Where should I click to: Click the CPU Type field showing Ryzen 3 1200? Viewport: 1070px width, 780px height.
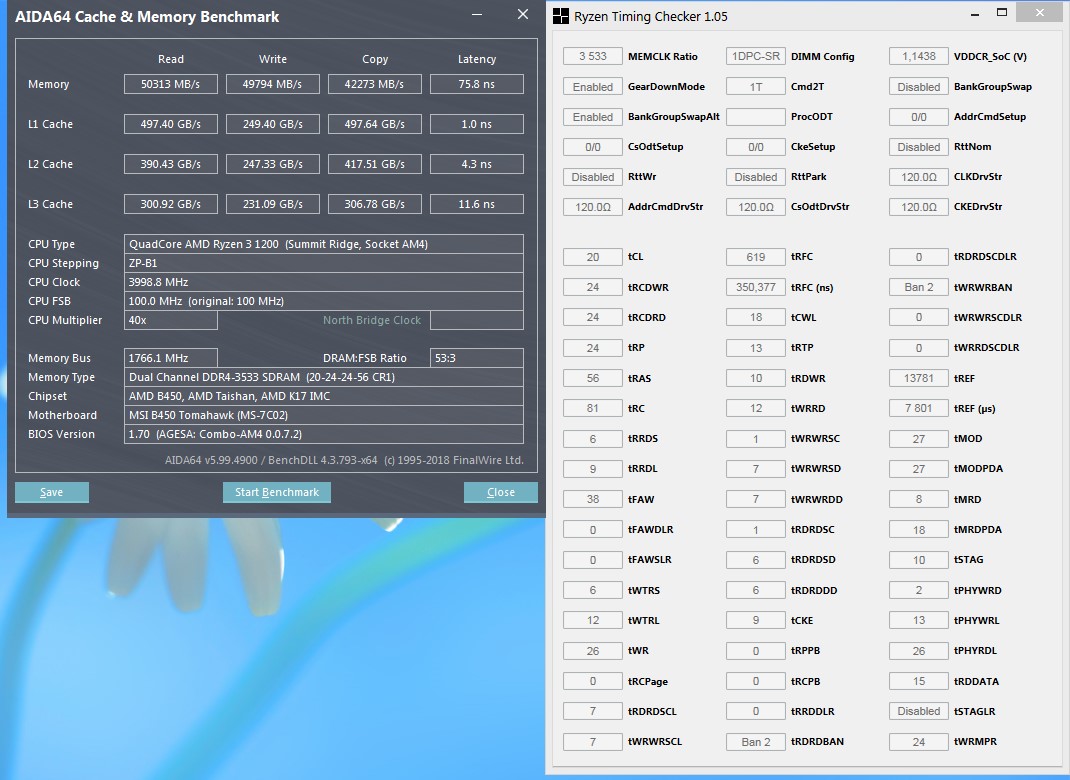point(324,244)
